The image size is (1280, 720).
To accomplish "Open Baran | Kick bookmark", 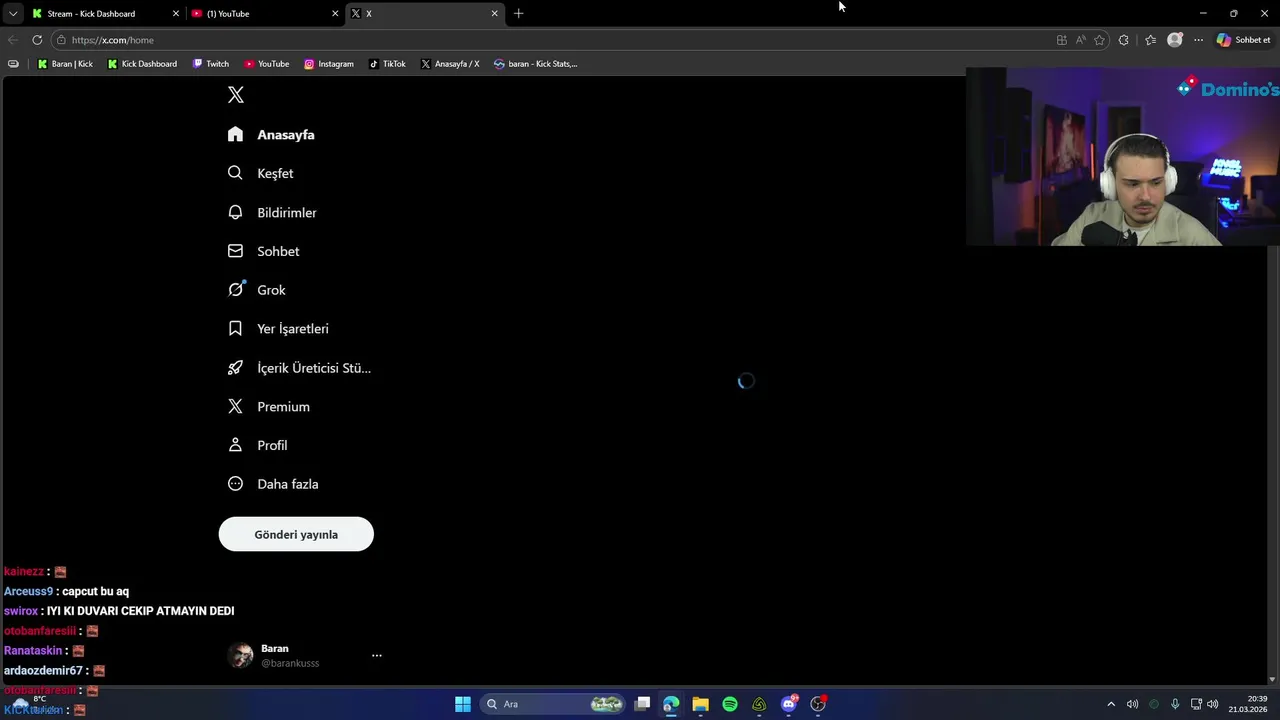I will 65,64.
